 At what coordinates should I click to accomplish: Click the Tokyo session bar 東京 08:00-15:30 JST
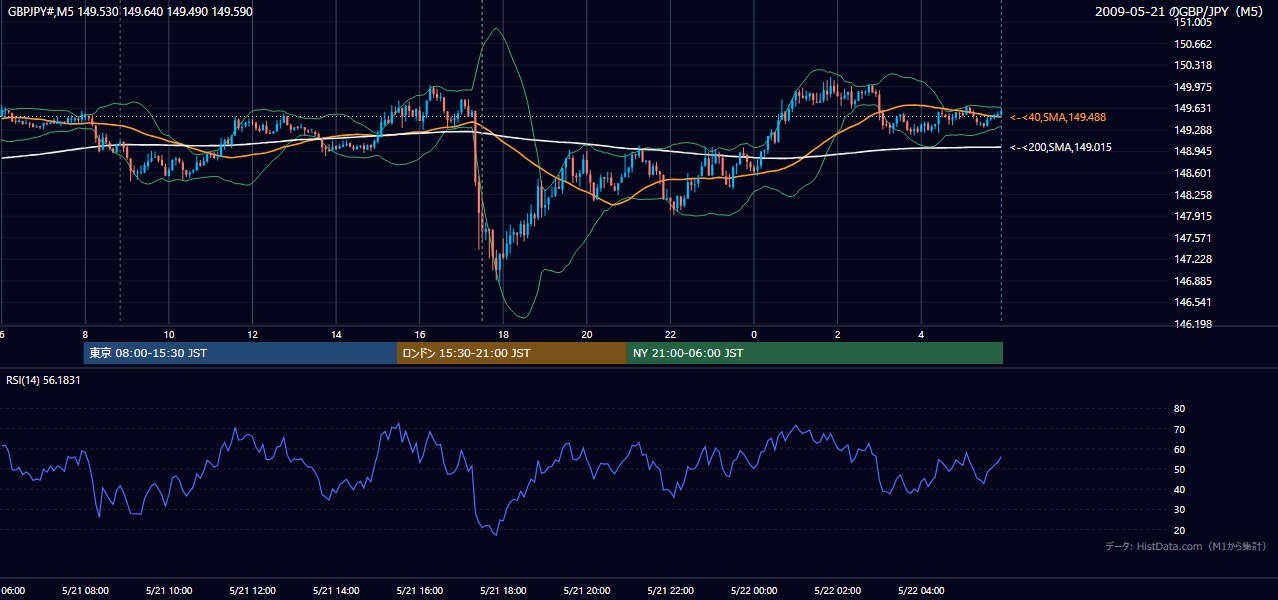tap(240, 353)
